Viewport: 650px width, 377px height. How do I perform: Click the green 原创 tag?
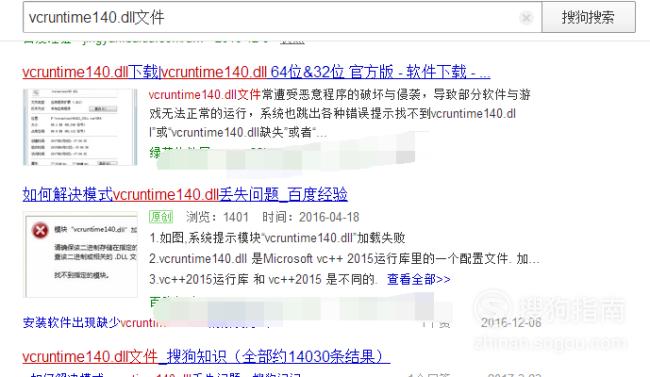(x=161, y=217)
